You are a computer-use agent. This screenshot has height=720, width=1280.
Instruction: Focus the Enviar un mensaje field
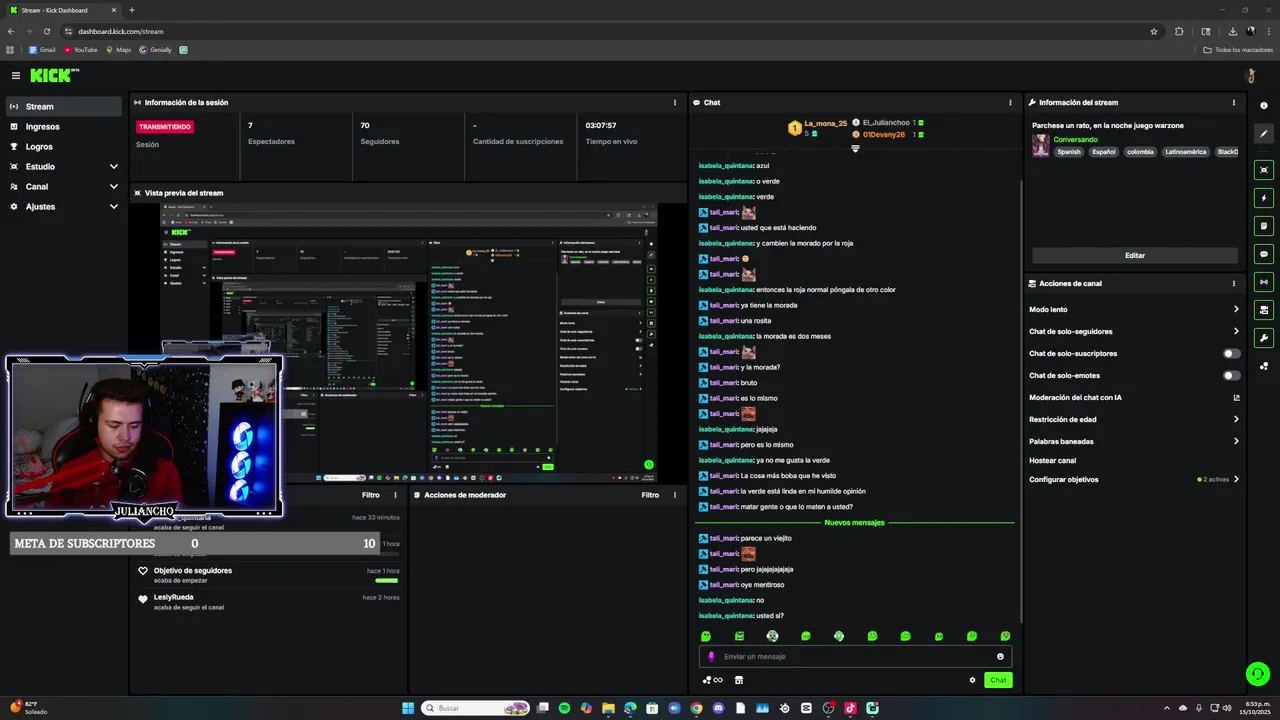855,657
